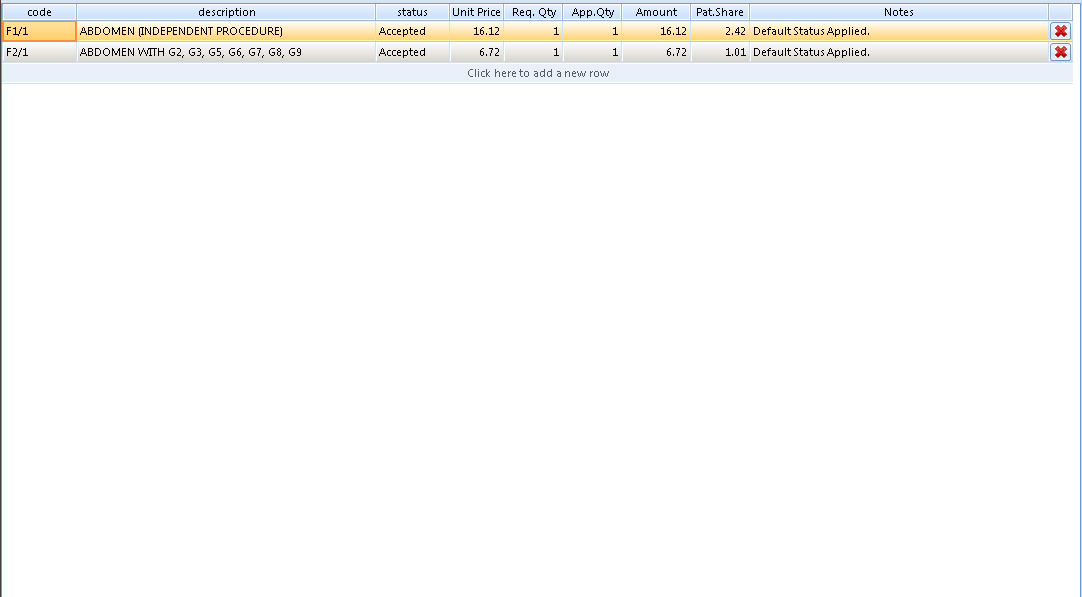This screenshot has height=597, width=1082.
Task: Click Accepted status in F1/1 row
Action: click(x=413, y=31)
